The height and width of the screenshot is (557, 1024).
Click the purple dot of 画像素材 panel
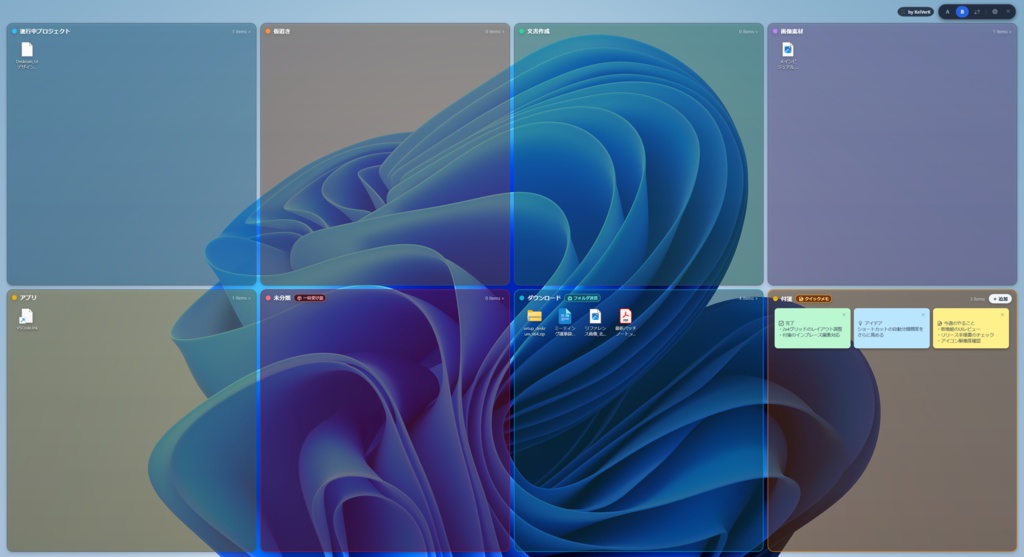coord(775,31)
